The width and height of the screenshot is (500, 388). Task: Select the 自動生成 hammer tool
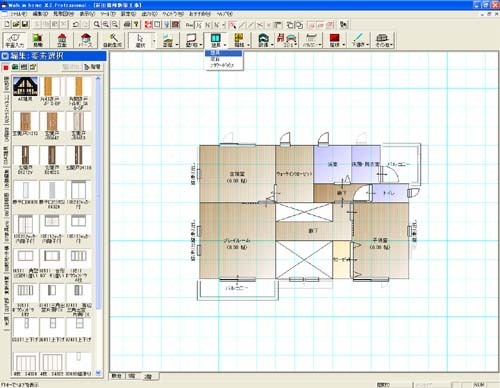click(x=112, y=40)
